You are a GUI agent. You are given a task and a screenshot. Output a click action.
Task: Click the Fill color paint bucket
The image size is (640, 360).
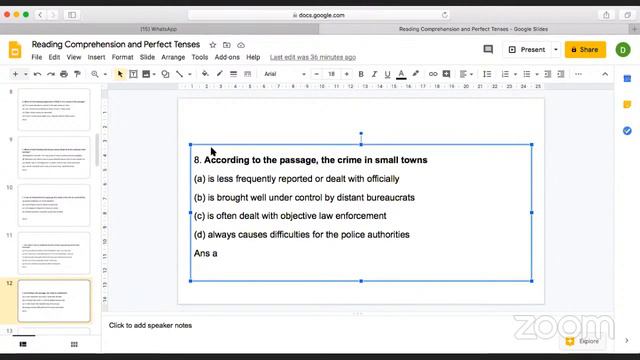(x=205, y=74)
